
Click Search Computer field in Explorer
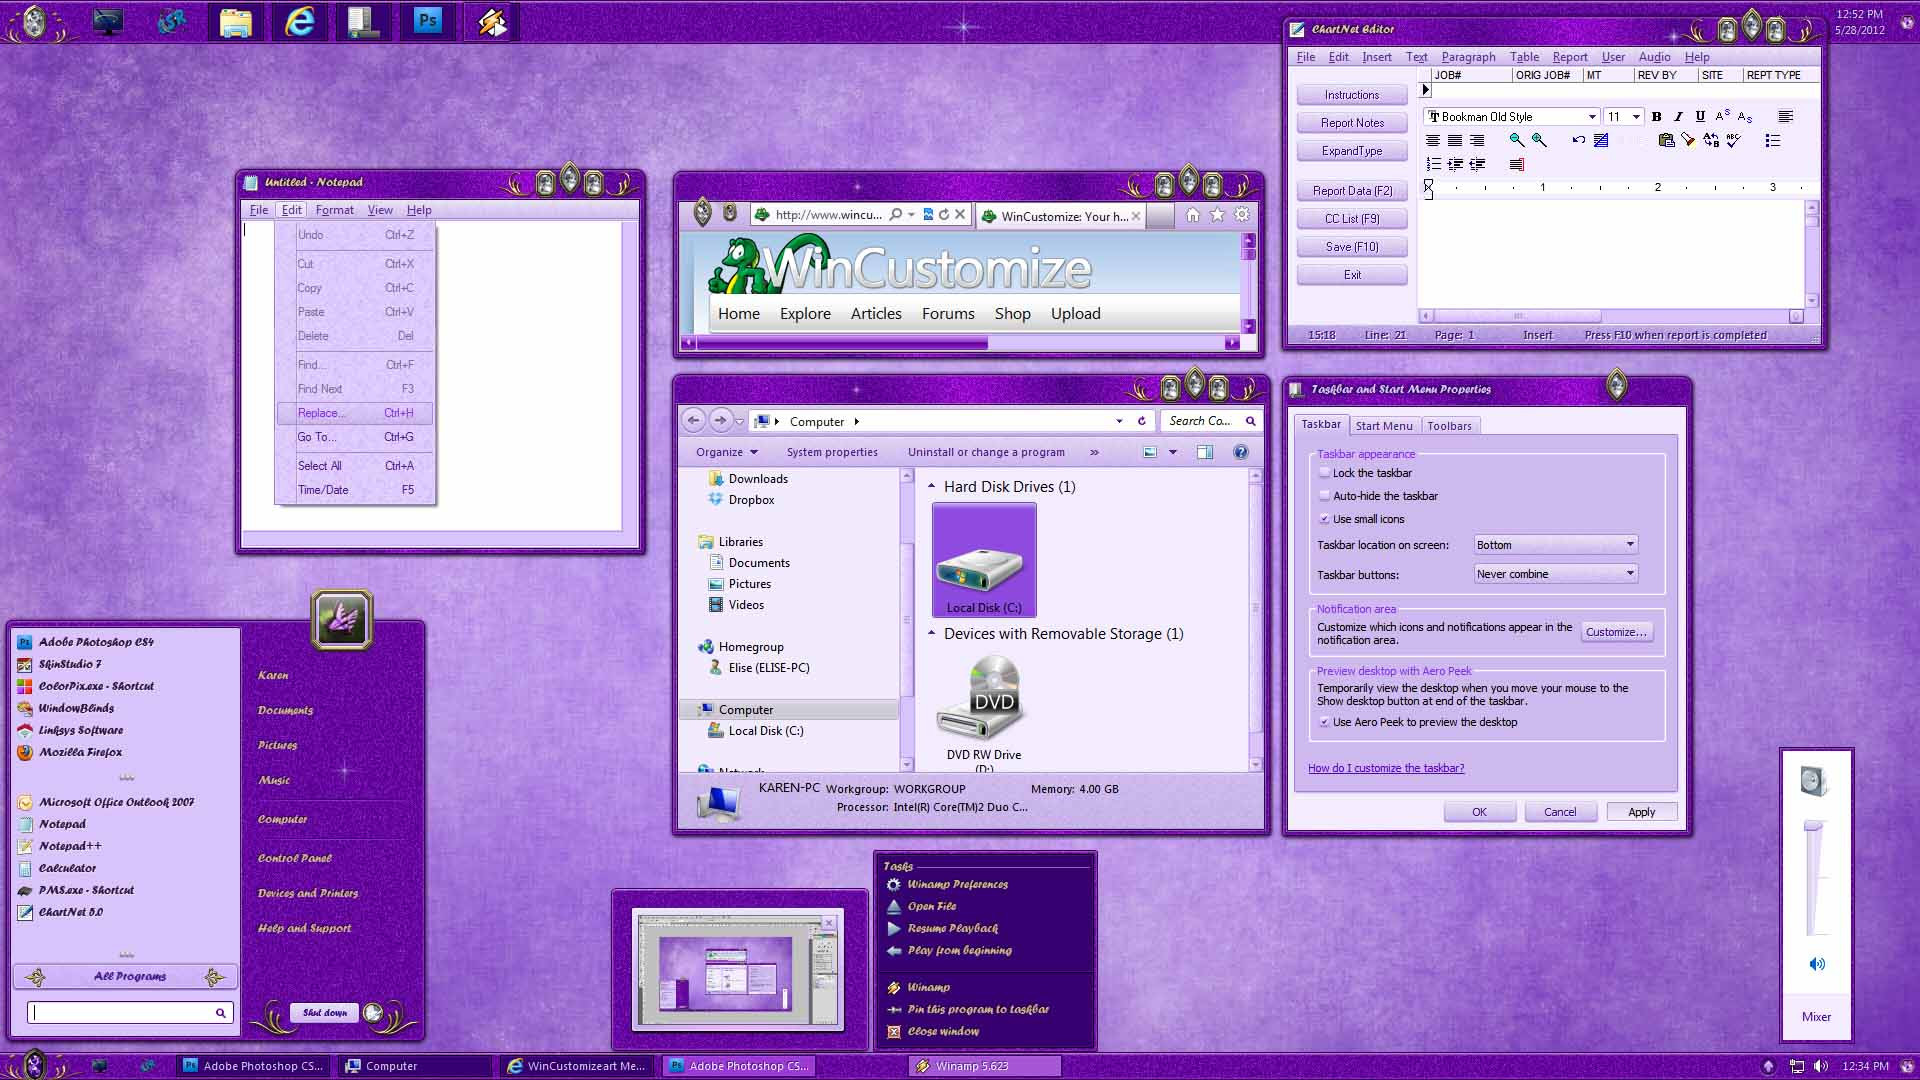(x=1210, y=421)
